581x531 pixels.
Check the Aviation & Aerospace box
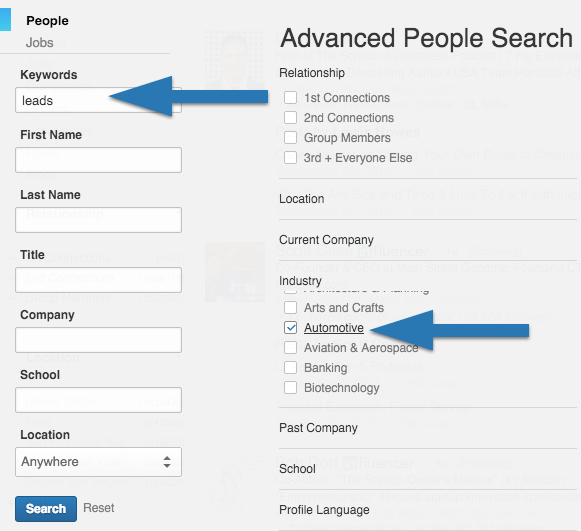290,348
